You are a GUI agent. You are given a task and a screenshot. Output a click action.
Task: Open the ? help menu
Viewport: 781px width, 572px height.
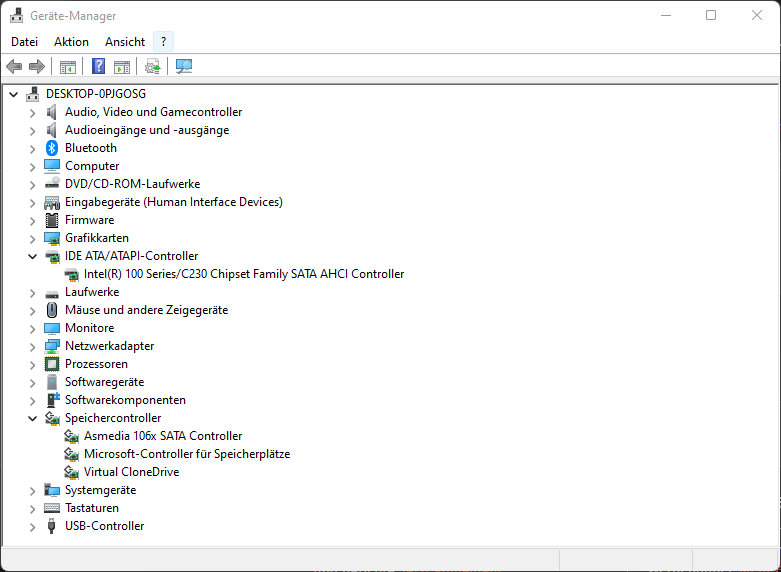click(163, 42)
